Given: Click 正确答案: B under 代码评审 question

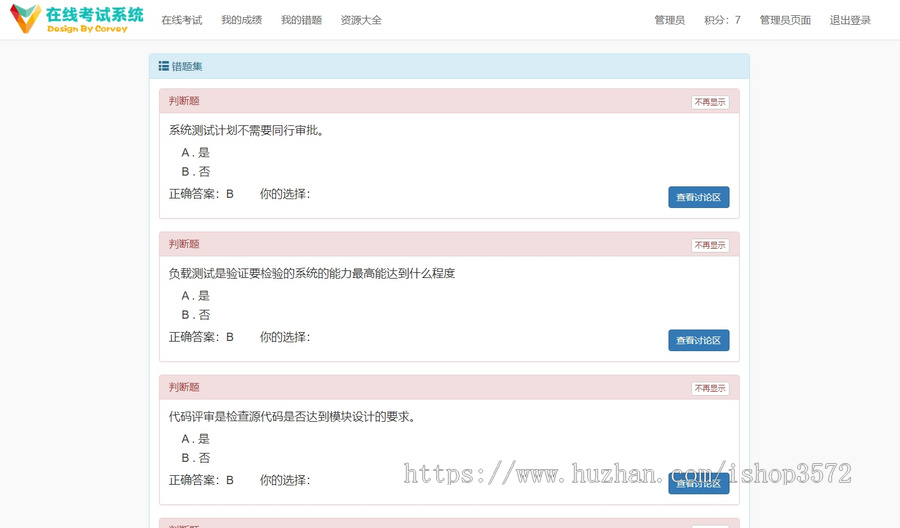Looking at the screenshot, I should click(201, 480).
